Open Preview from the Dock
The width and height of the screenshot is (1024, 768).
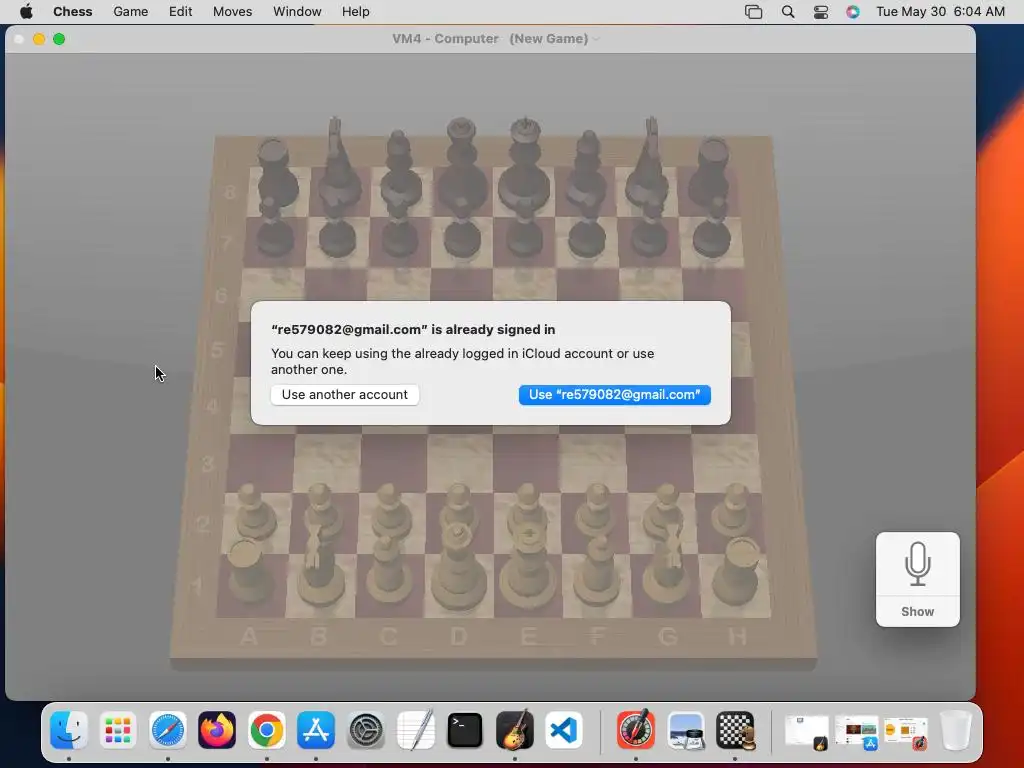686,729
